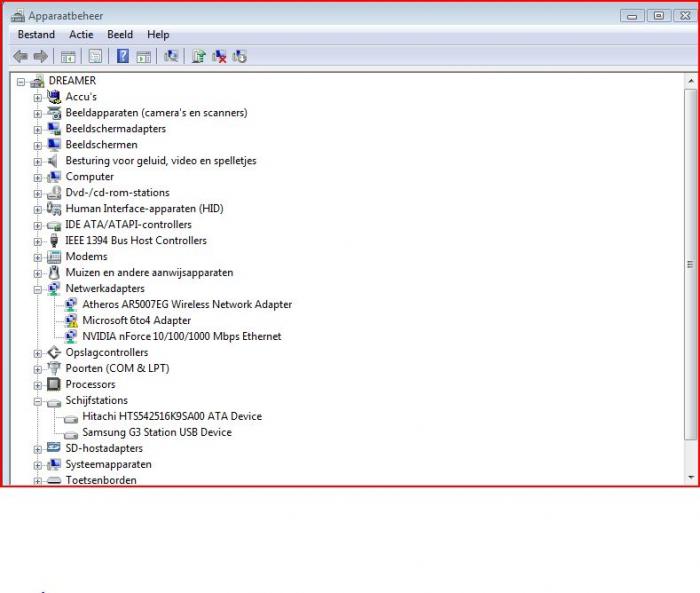Image resolution: width=700 pixels, height=593 pixels.
Task: Select Samsung G3 Station USB Device
Action: coord(157,433)
